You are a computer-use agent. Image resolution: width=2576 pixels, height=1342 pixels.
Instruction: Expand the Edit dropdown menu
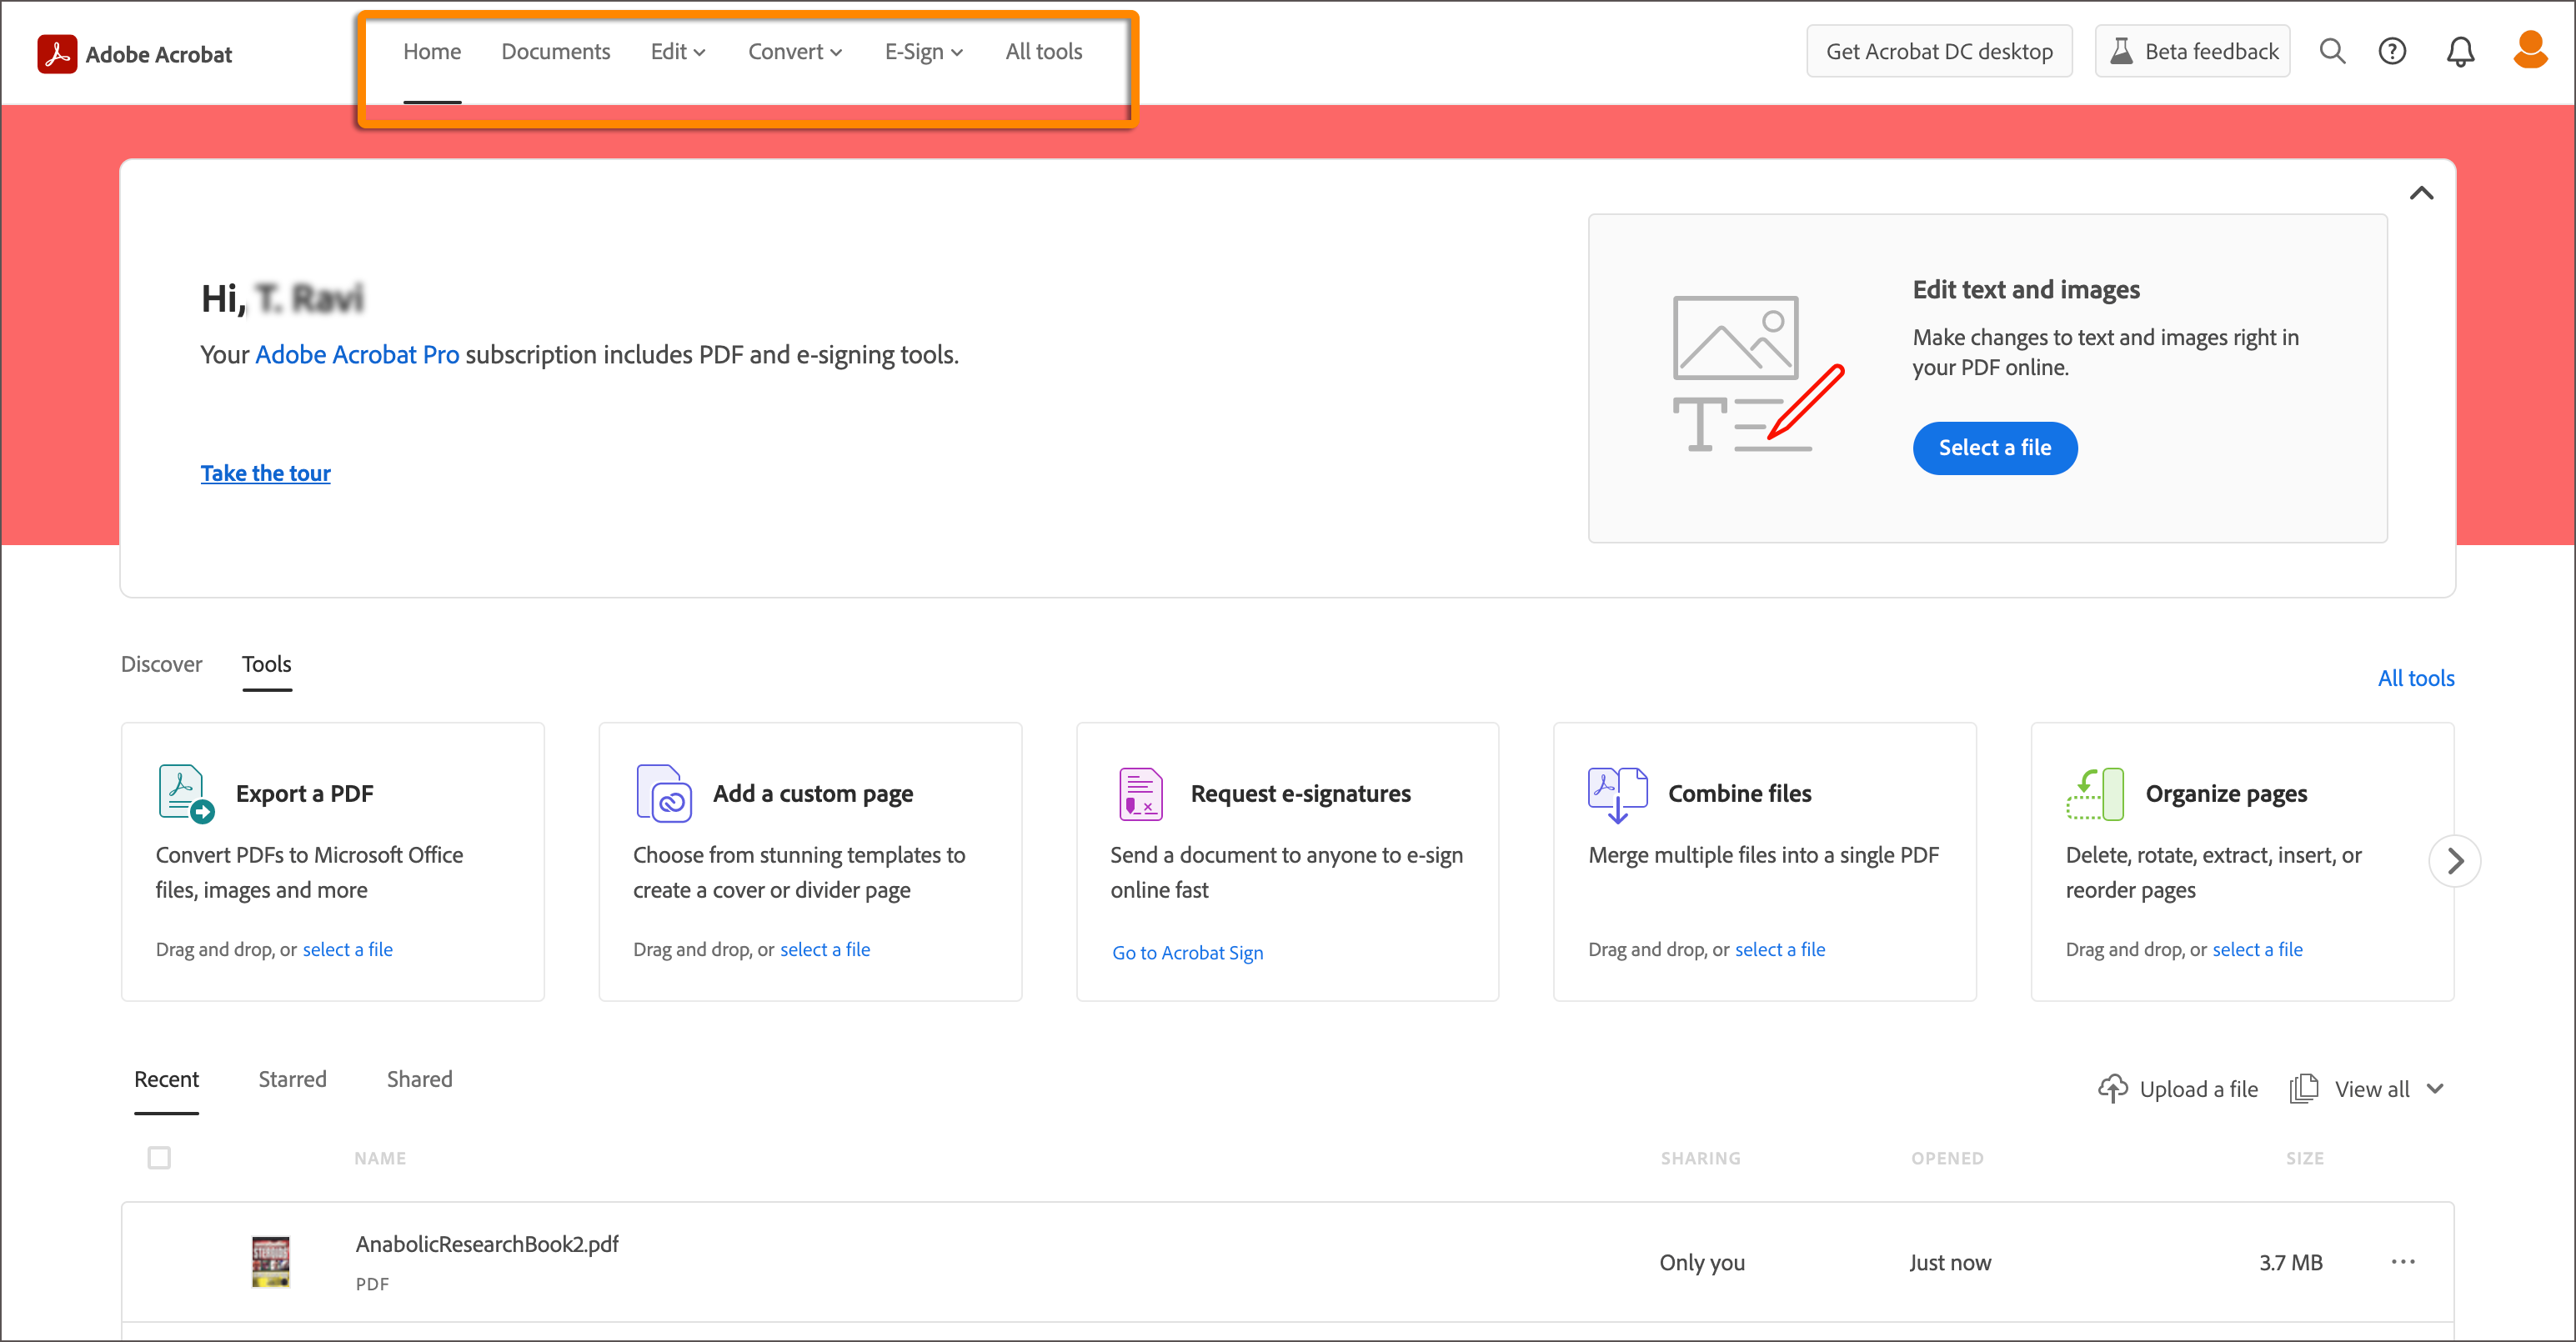click(676, 51)
